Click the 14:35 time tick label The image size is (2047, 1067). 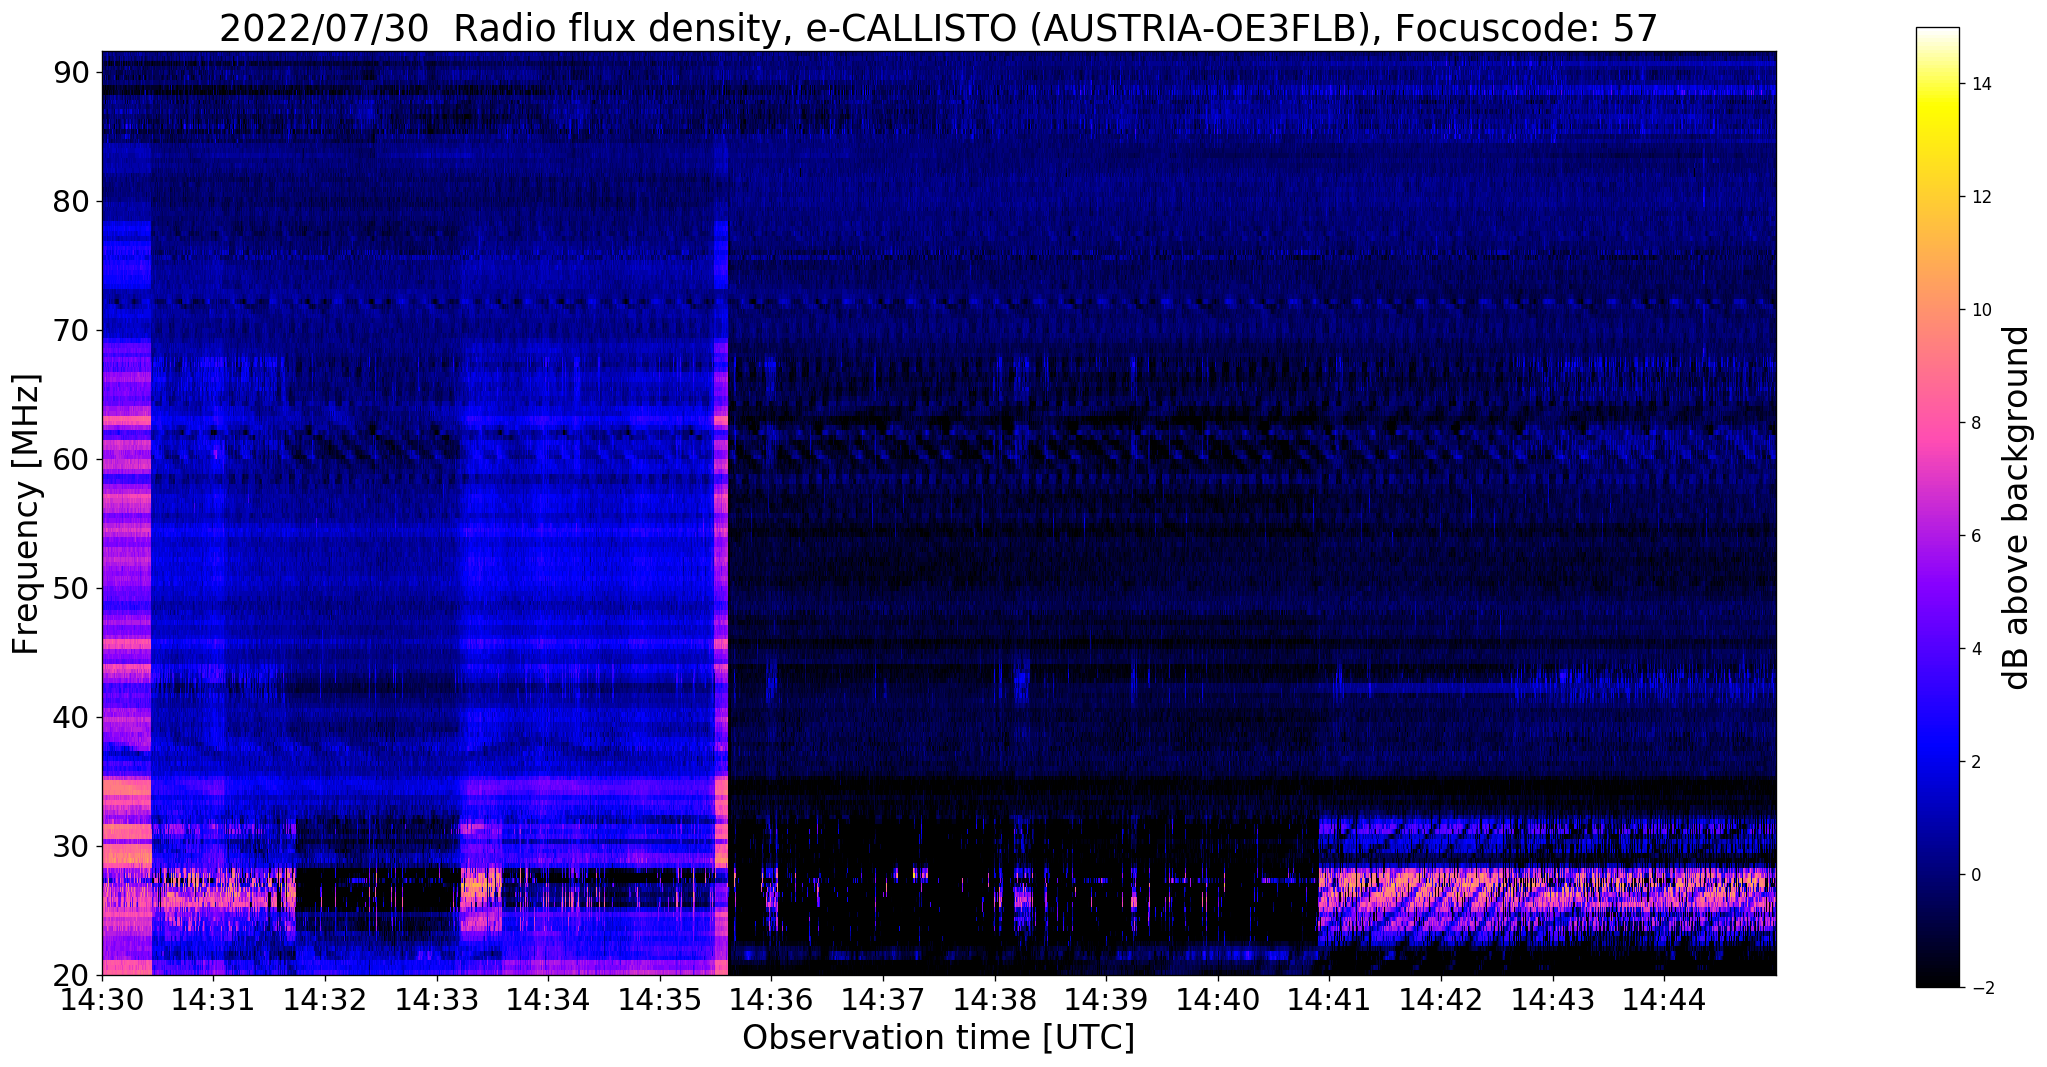tap(659, 998)
